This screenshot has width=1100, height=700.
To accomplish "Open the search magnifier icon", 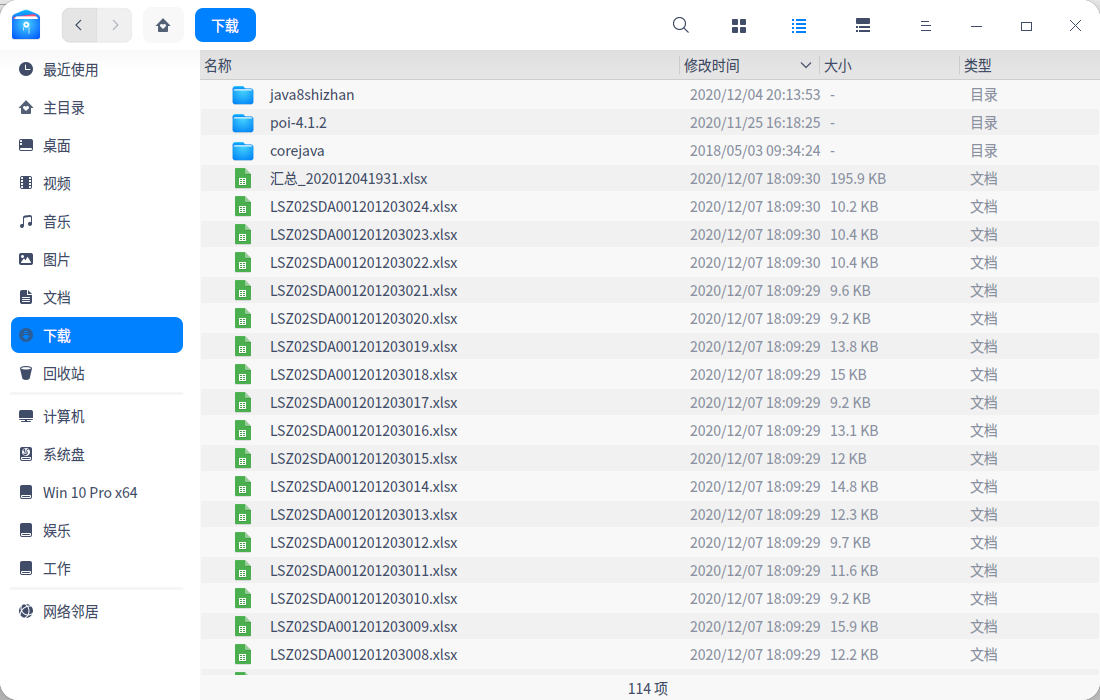I will 680,26.
